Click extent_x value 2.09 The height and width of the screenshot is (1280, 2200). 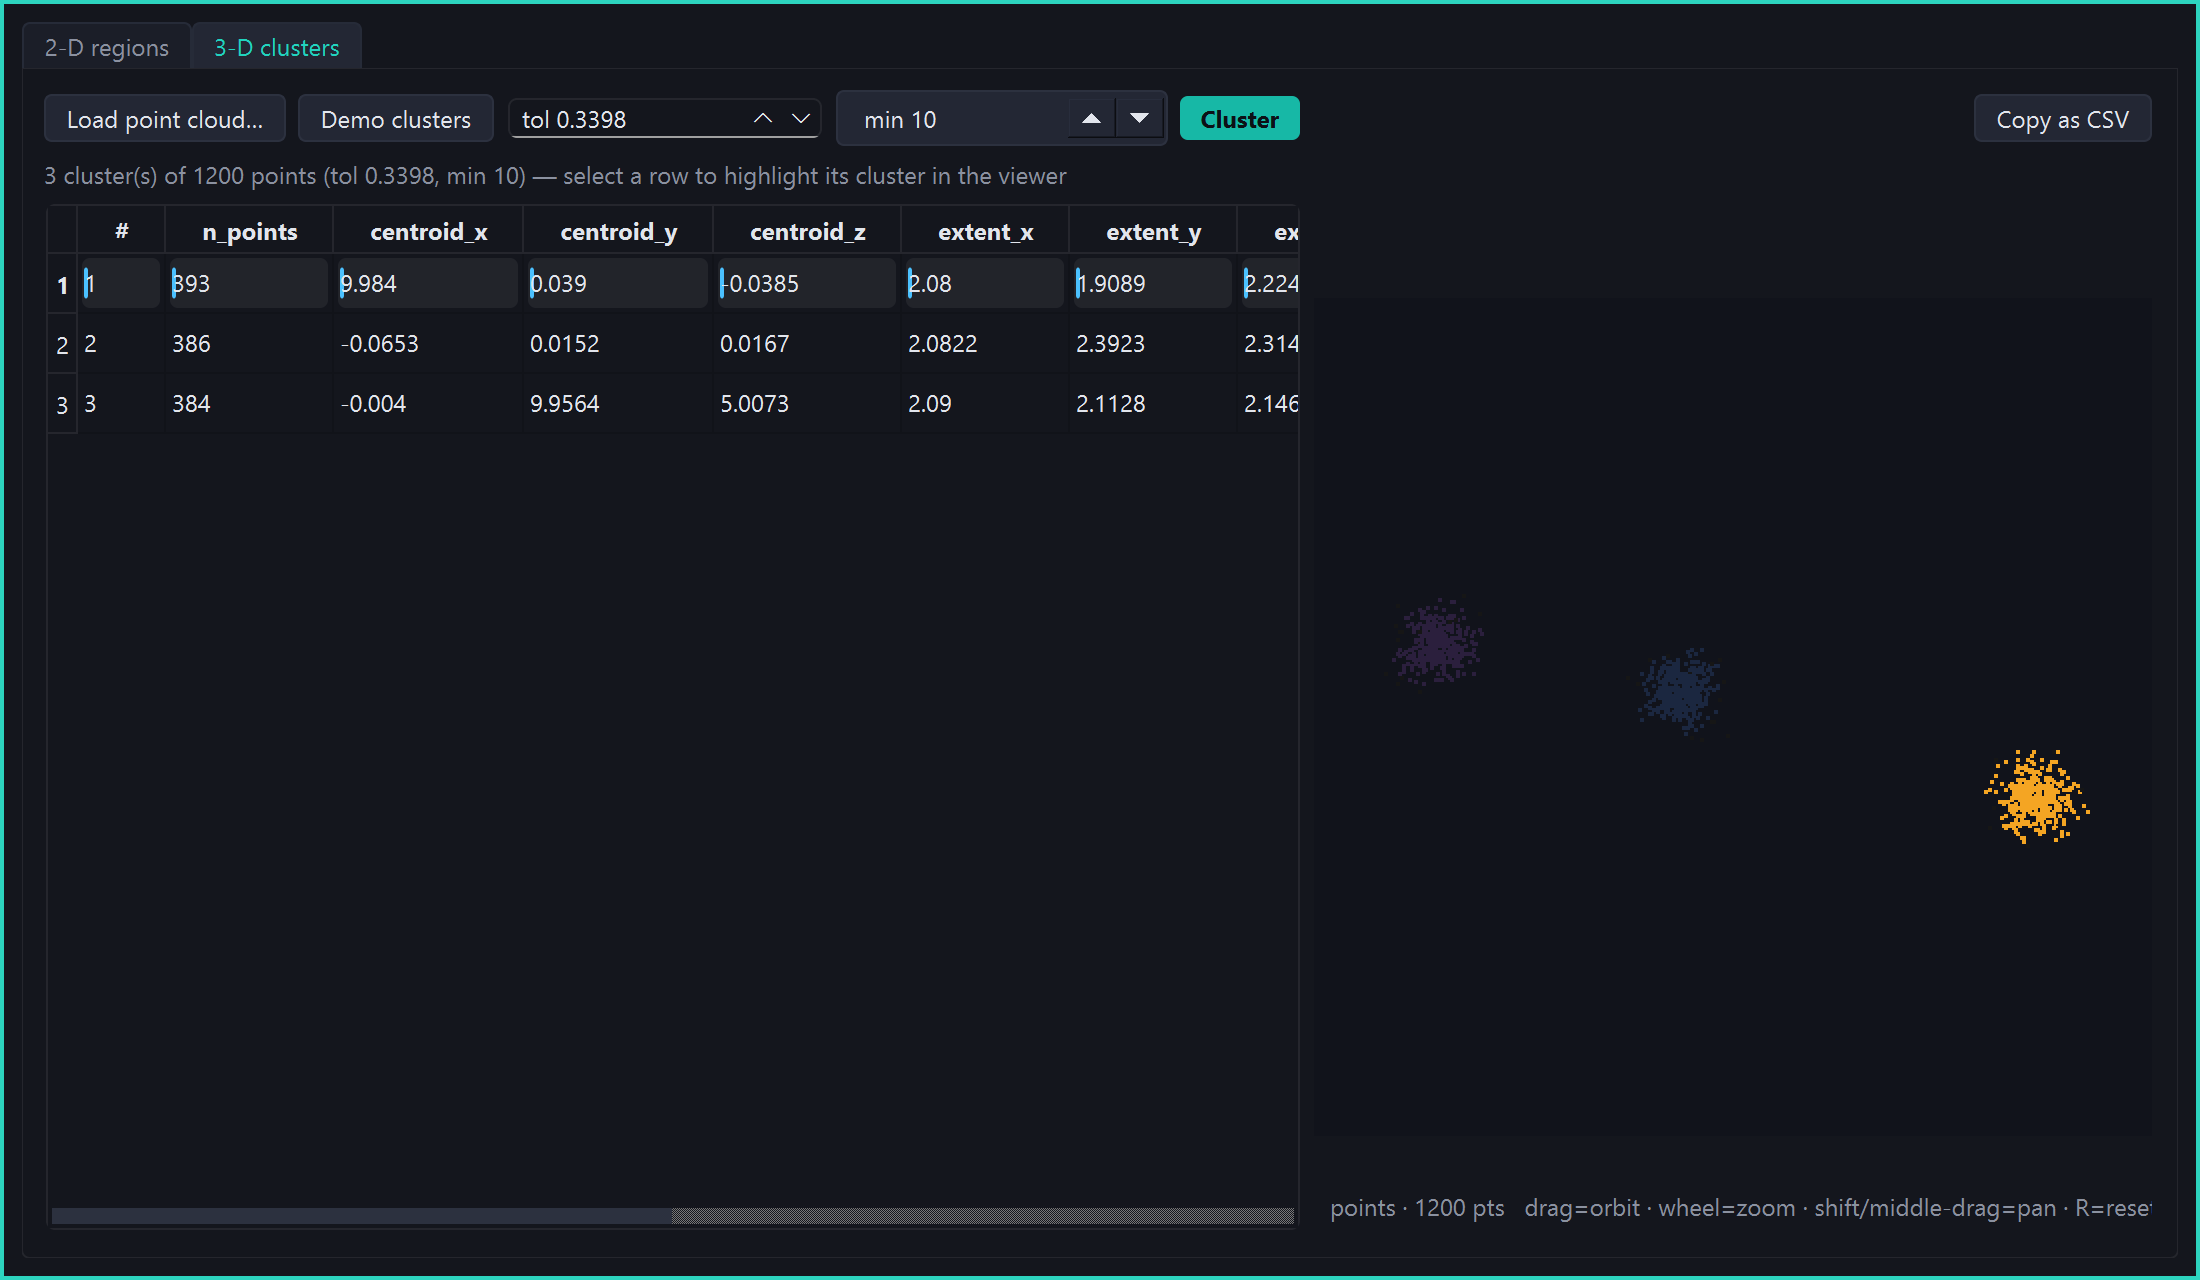(x=985, y=403)
